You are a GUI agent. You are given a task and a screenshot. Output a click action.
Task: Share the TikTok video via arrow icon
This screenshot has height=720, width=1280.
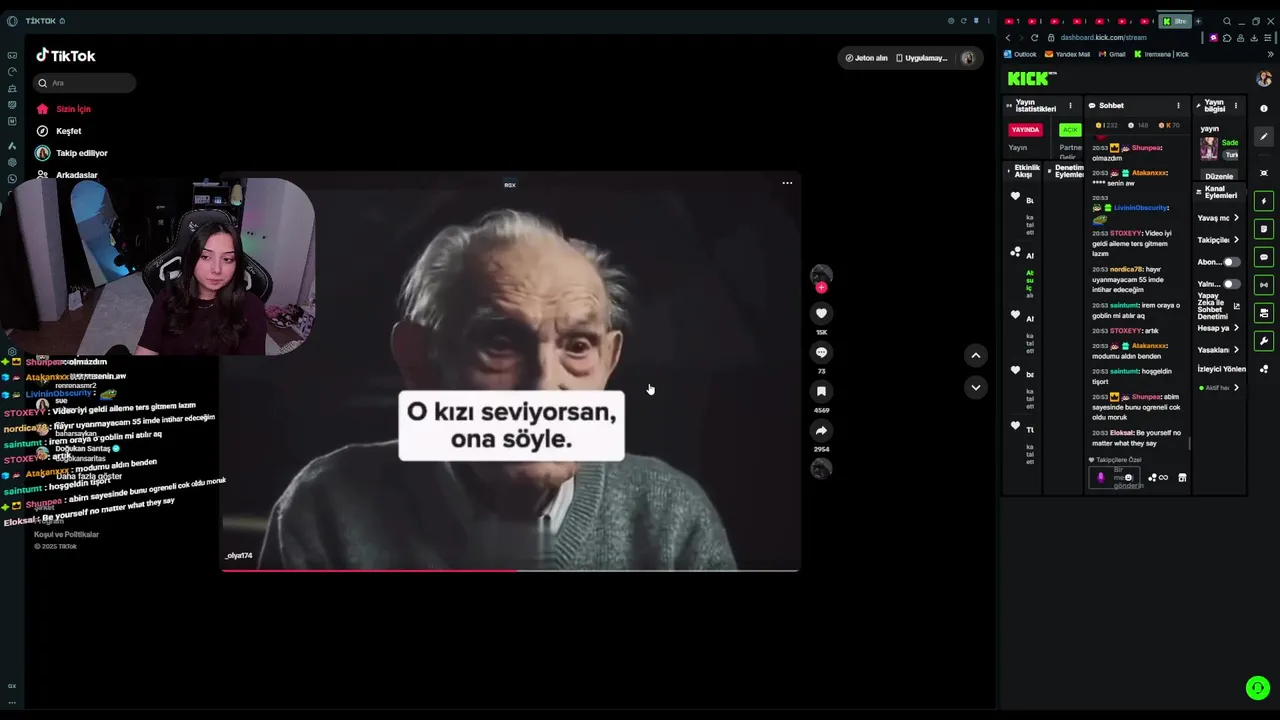tap(821, 430)
